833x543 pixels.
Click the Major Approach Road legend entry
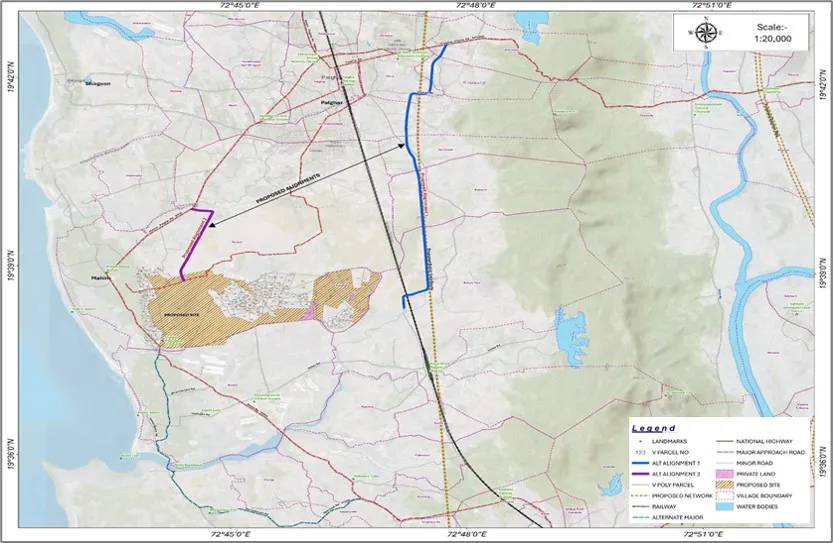[768, 451]
